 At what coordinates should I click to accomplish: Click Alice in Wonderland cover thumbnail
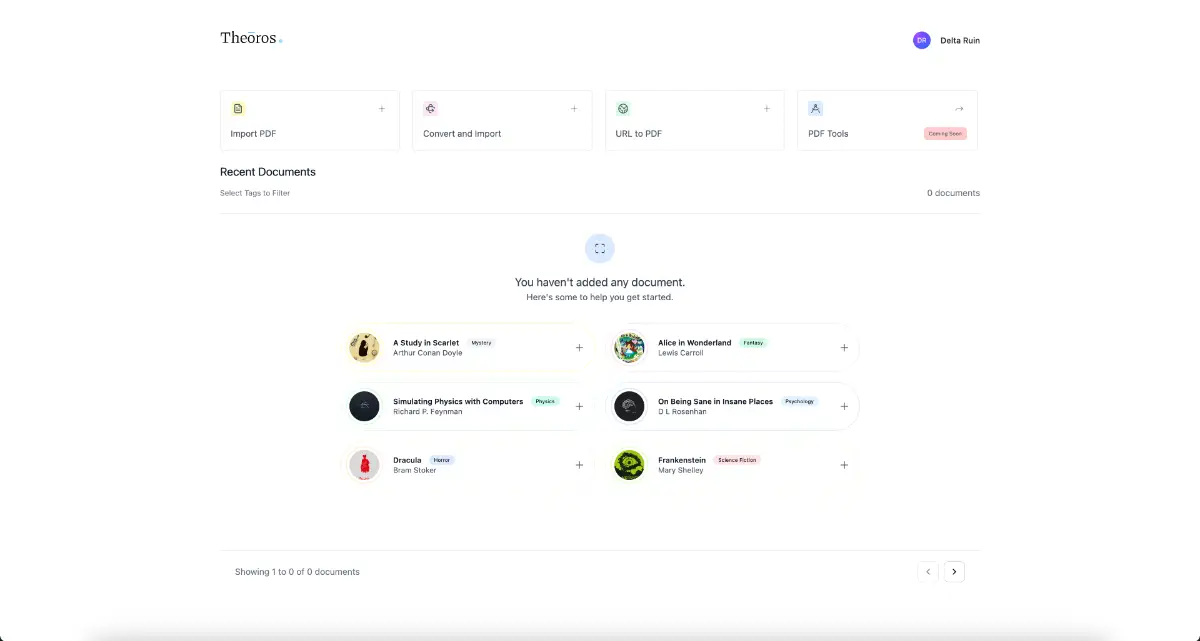[629, 347]
